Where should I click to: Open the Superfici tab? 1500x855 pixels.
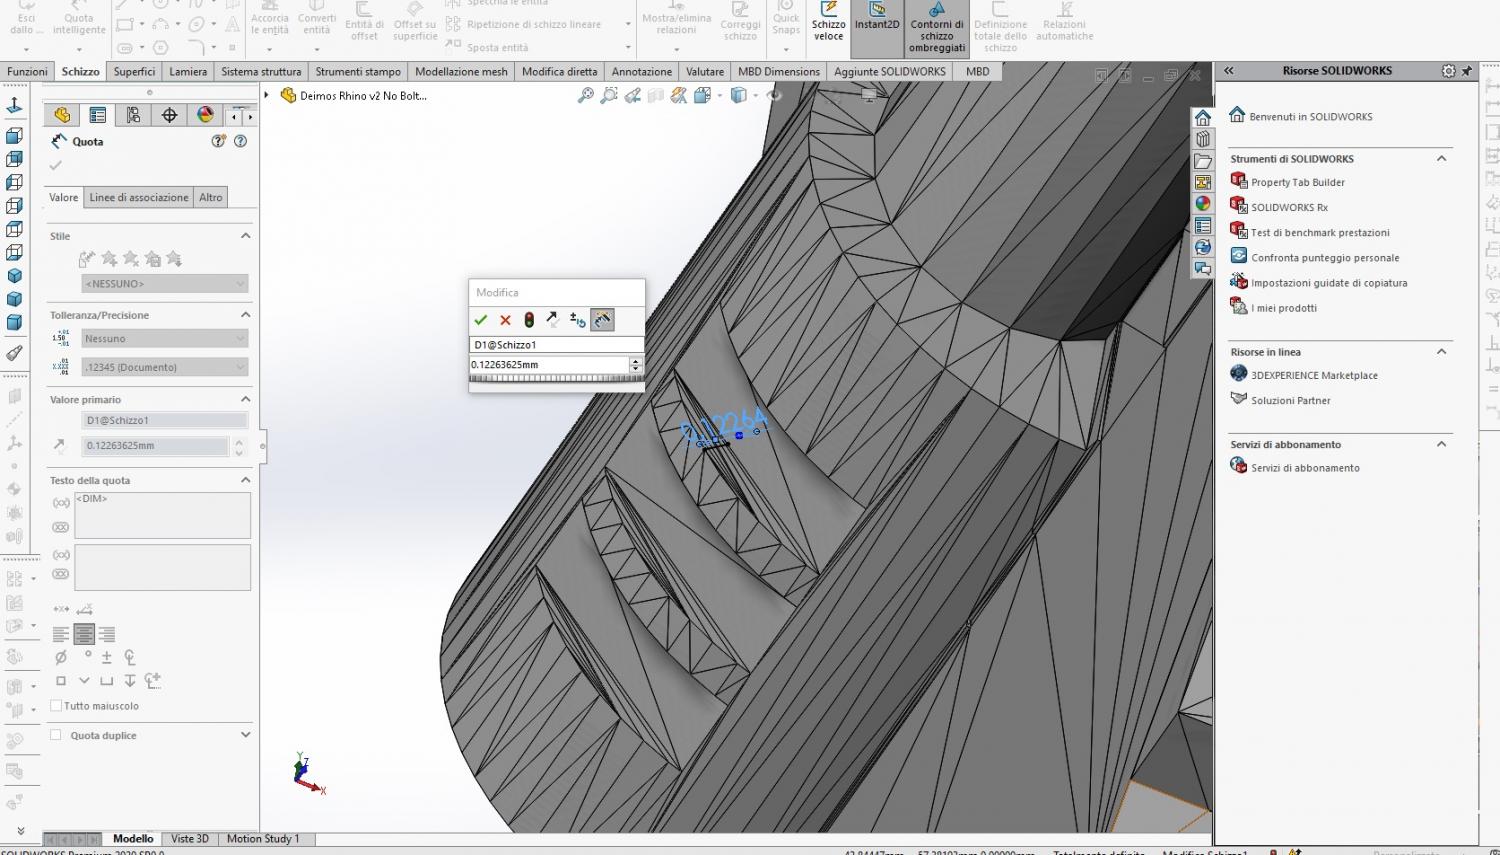(134, 72)
